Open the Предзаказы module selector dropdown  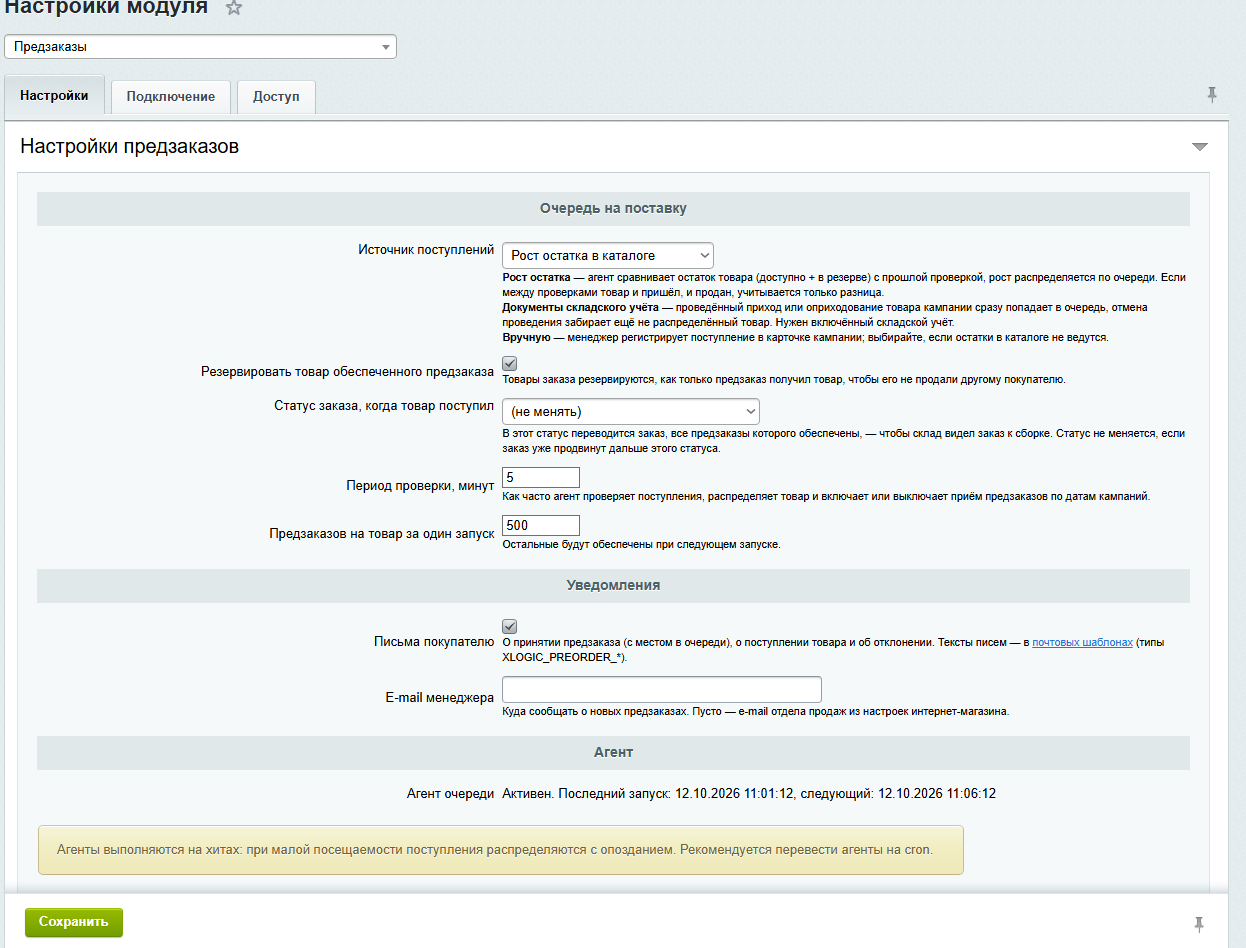(x=201, y=47)
